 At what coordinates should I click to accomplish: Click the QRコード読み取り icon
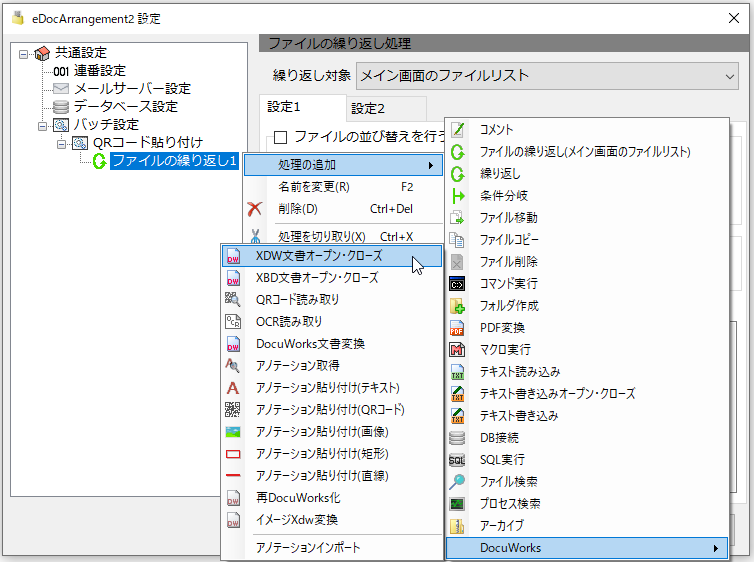click(233, 300)
